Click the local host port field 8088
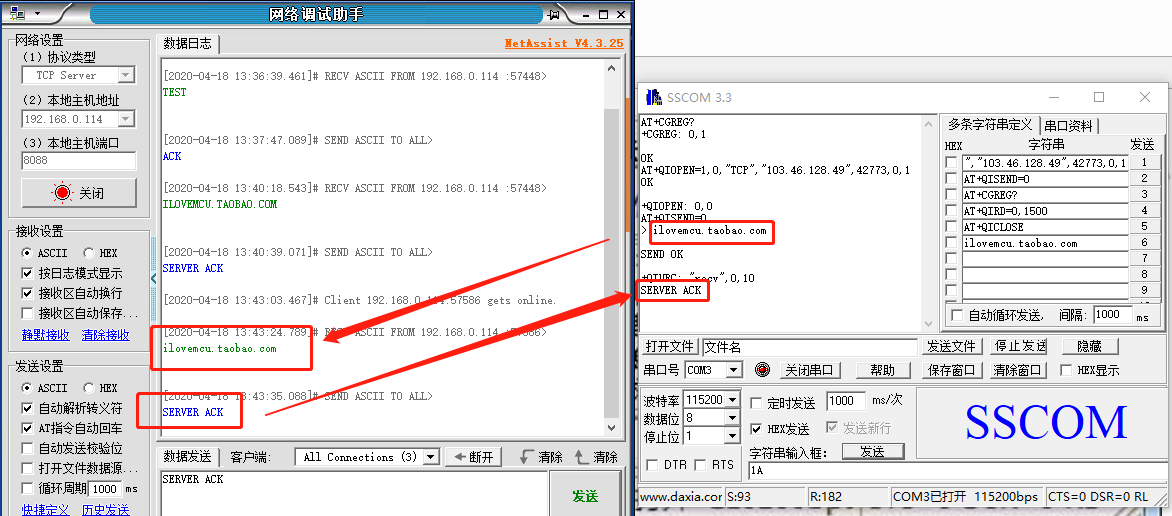This screenshot has height=516, width=1172. [79, 161]
